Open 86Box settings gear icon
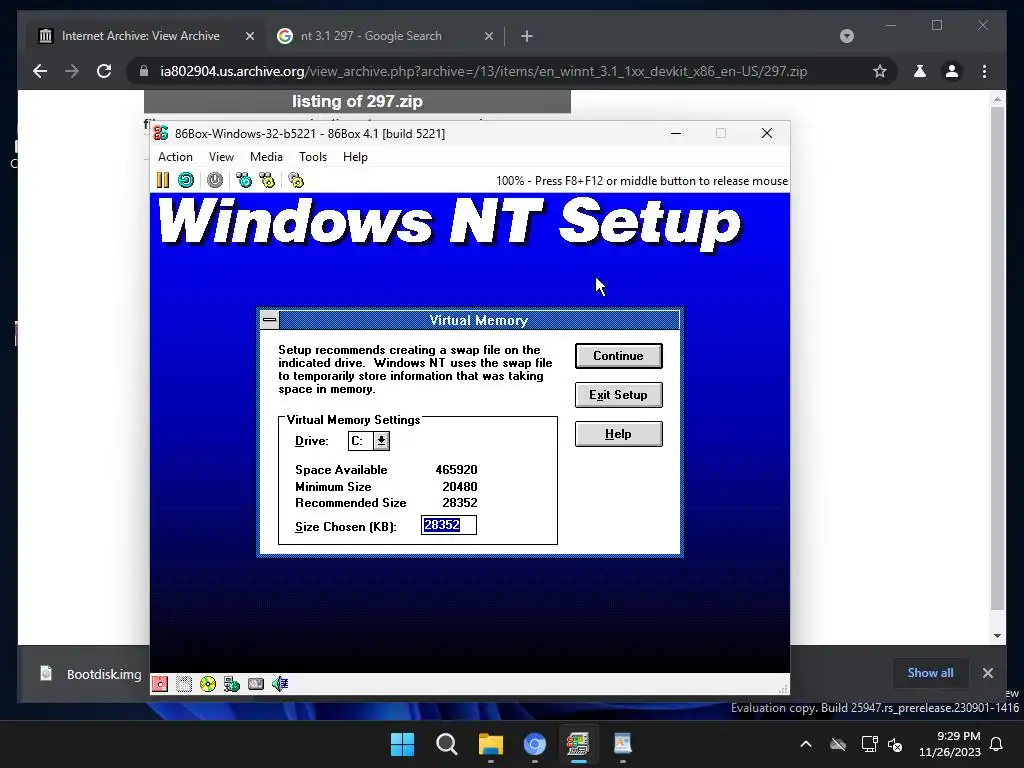Viewport: 1024px width, 768px height. (x=296, y=180)
